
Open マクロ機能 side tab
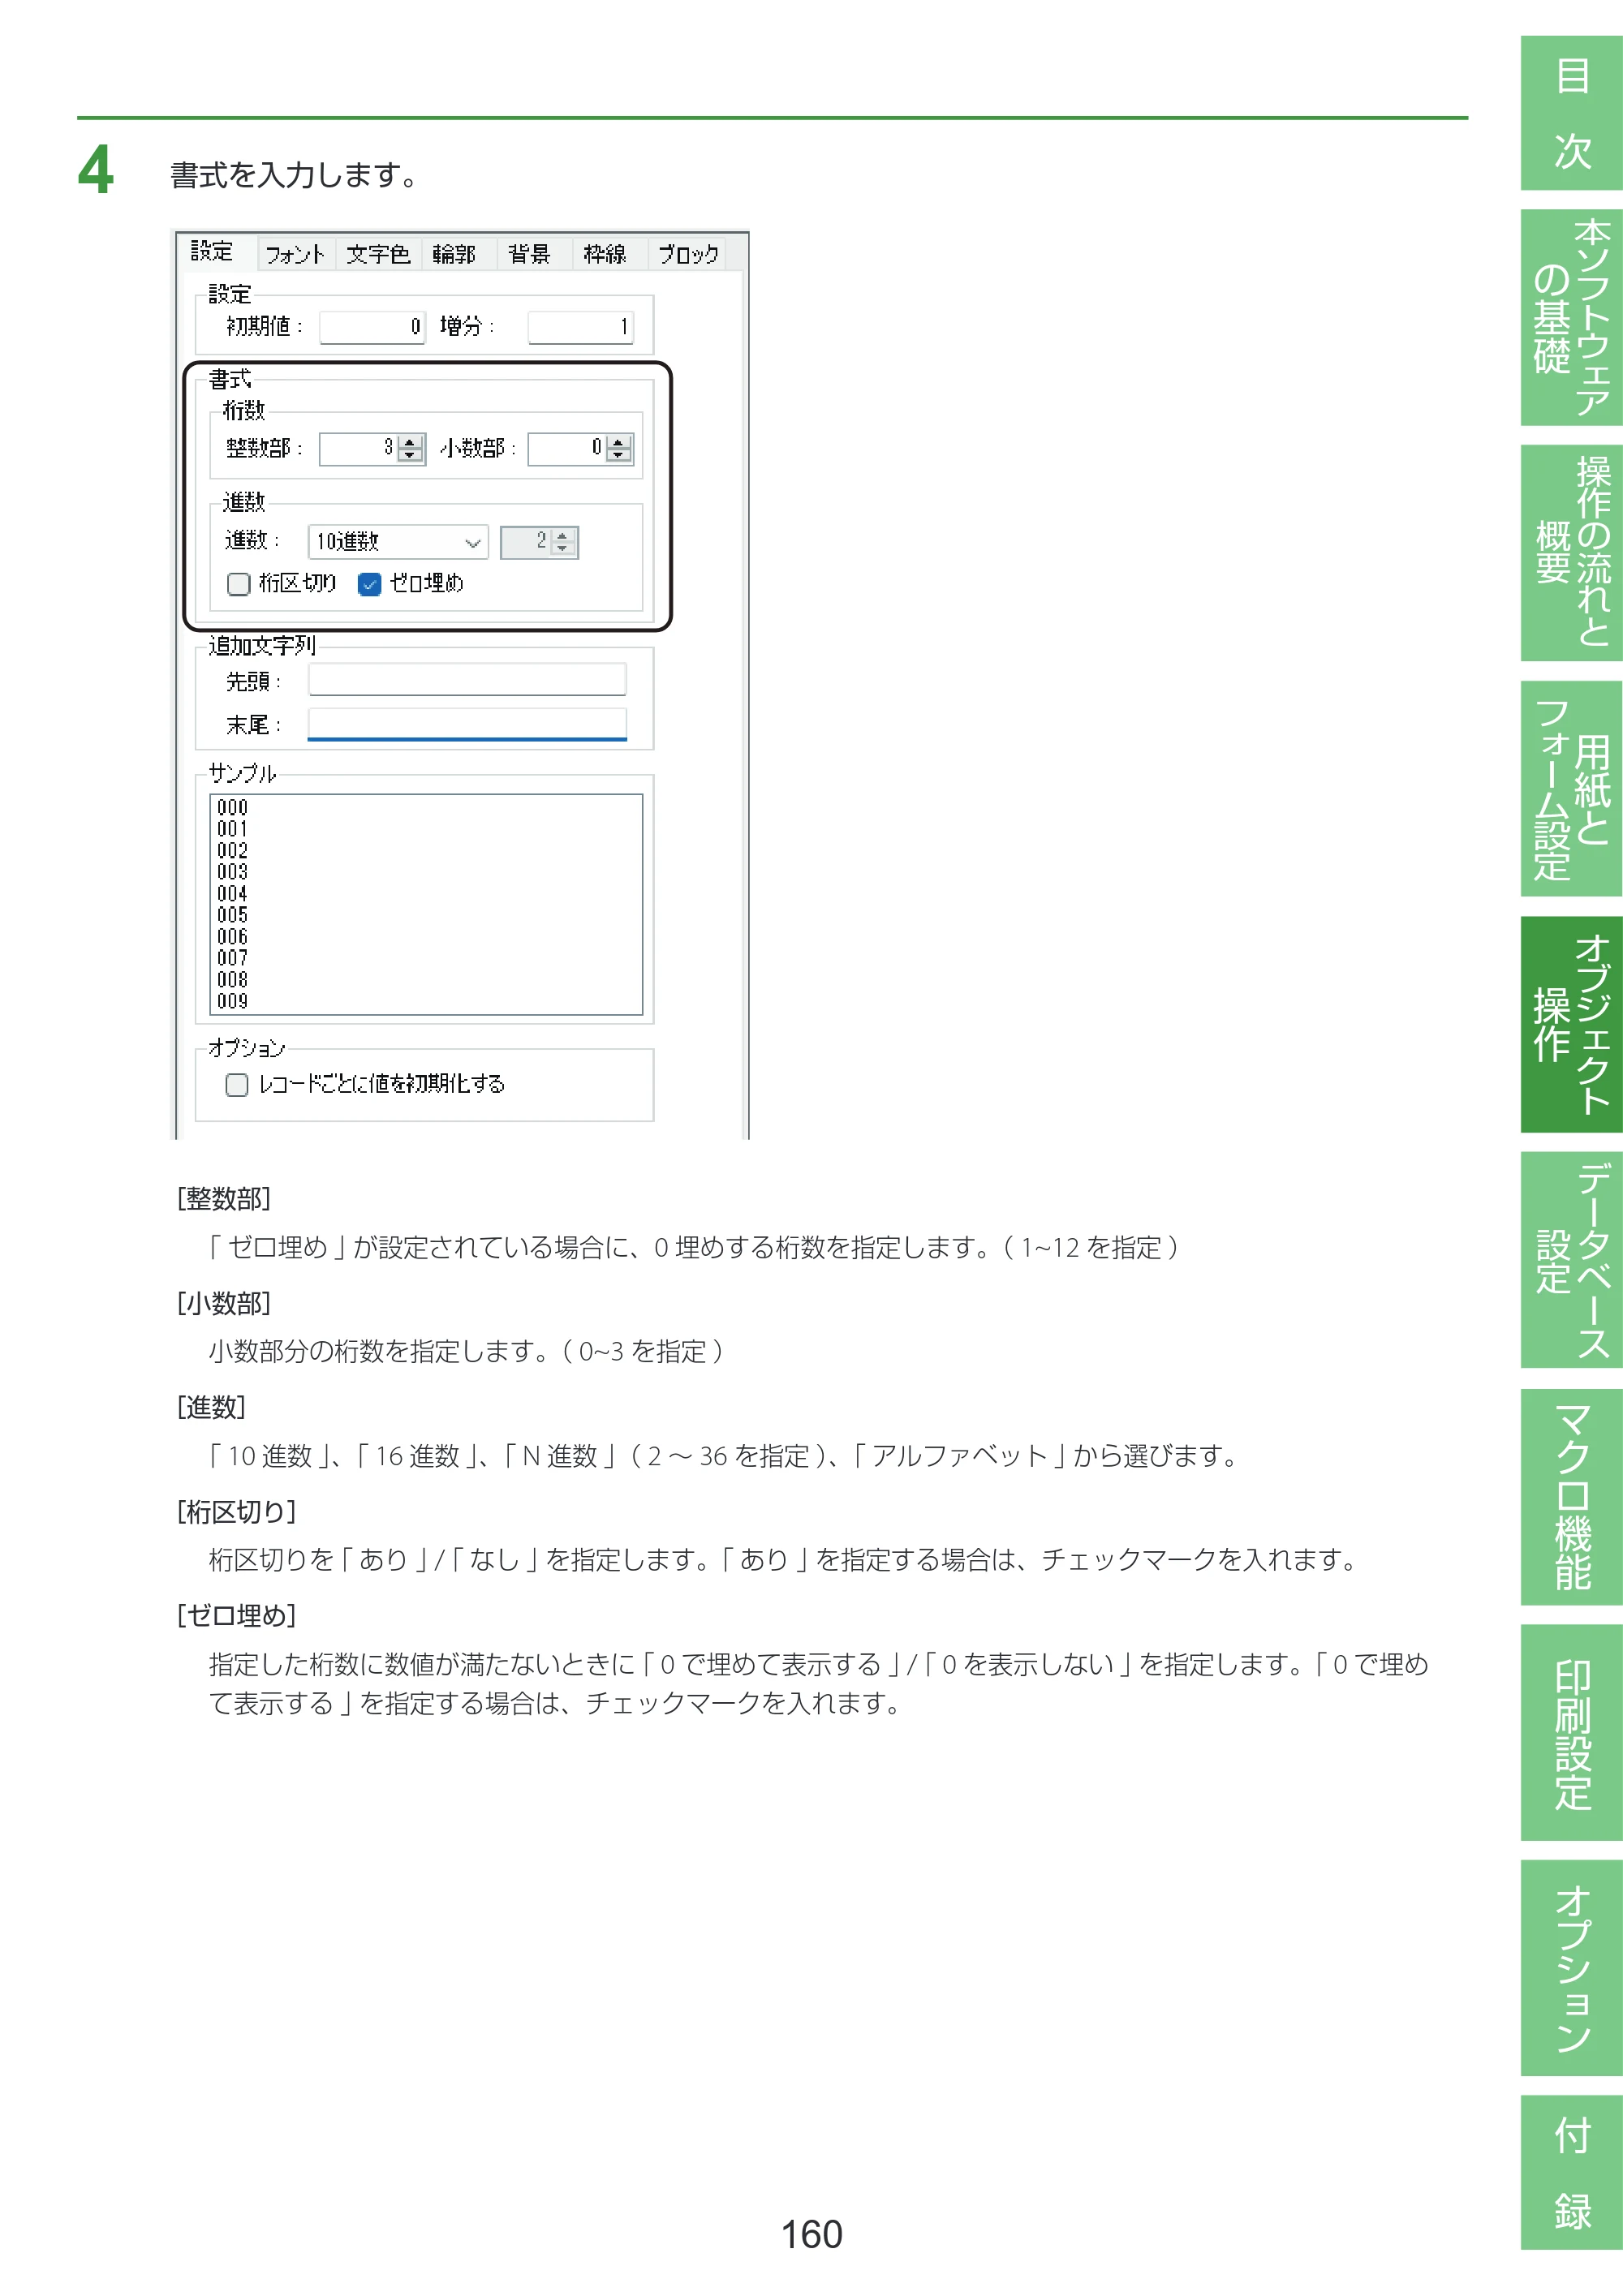point(1571,1497)
